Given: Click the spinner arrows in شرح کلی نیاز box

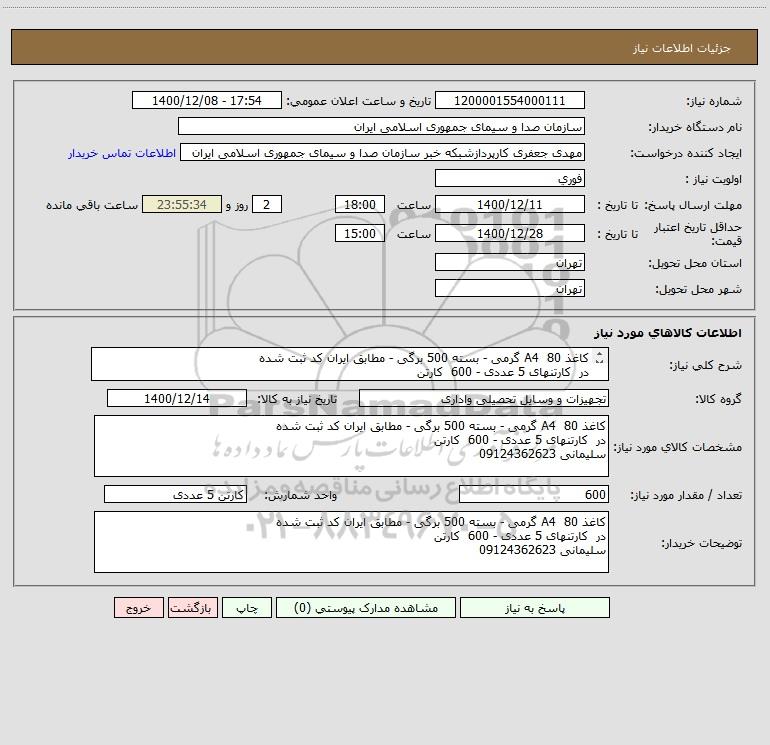Looking at the screenshot, I should click(599, 359).
